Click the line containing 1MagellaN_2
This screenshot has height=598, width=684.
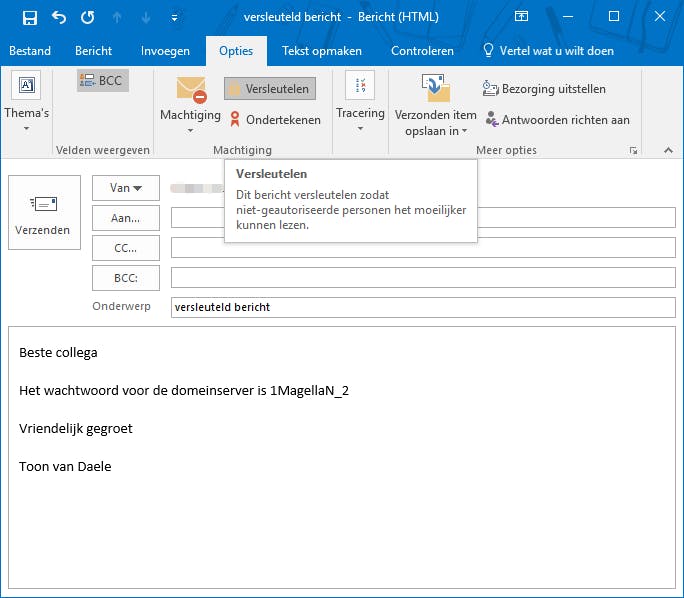(x=184, y=390)
